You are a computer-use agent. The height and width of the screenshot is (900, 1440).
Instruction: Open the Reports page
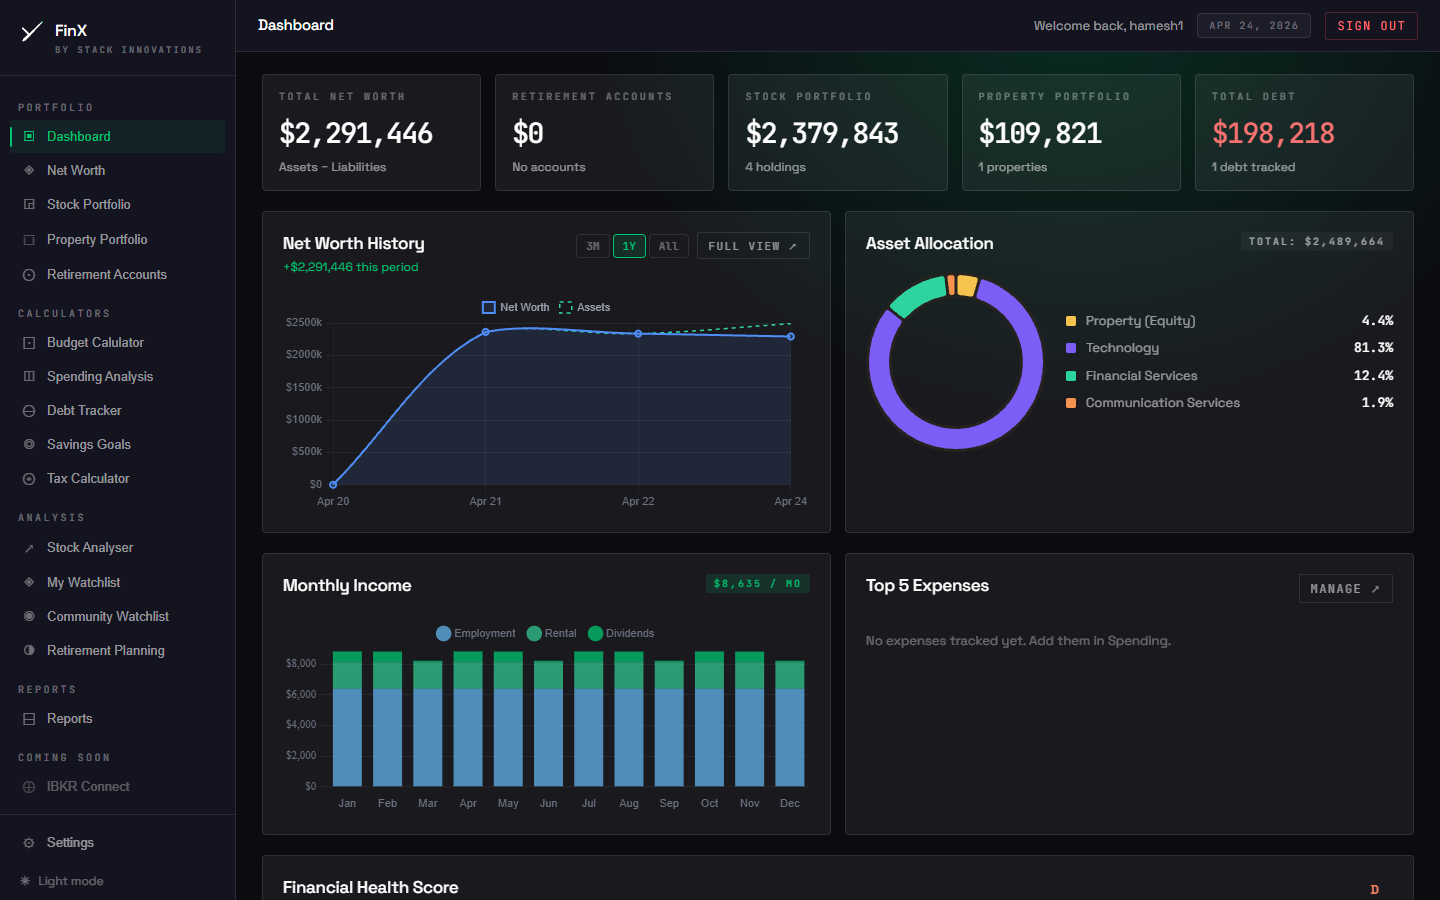pyautogui.click(x=117, y=718)
